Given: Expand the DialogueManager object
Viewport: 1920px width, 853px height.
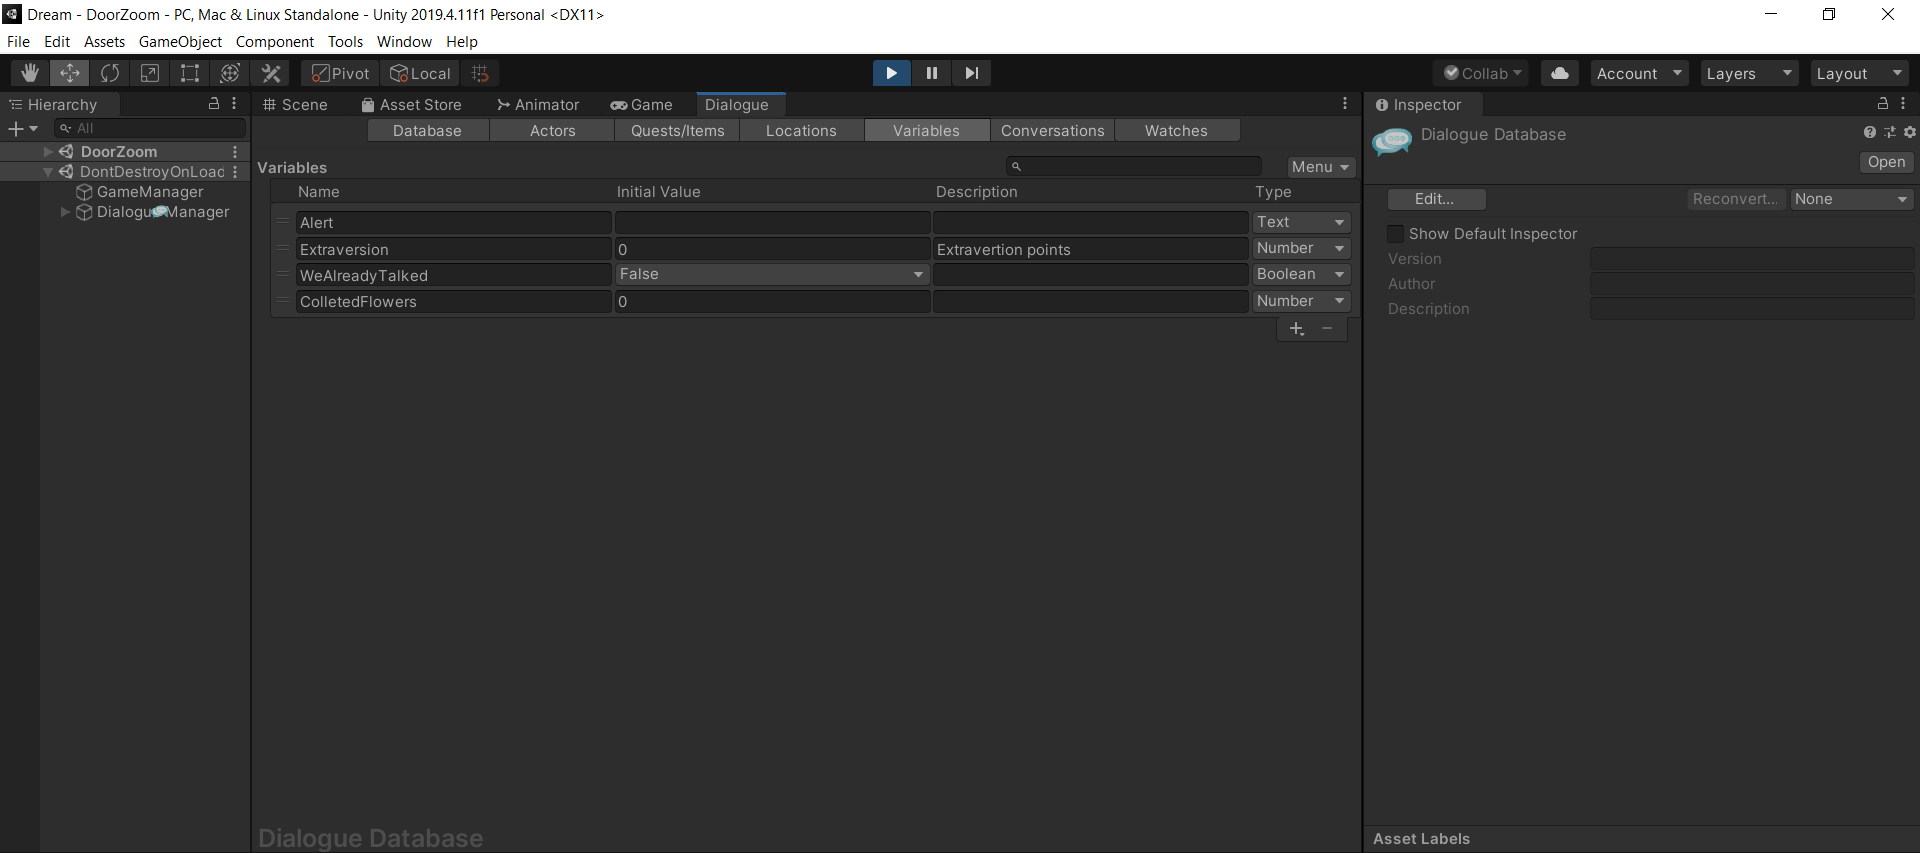Looking at the screenshot, I should (x=66, y=212).
